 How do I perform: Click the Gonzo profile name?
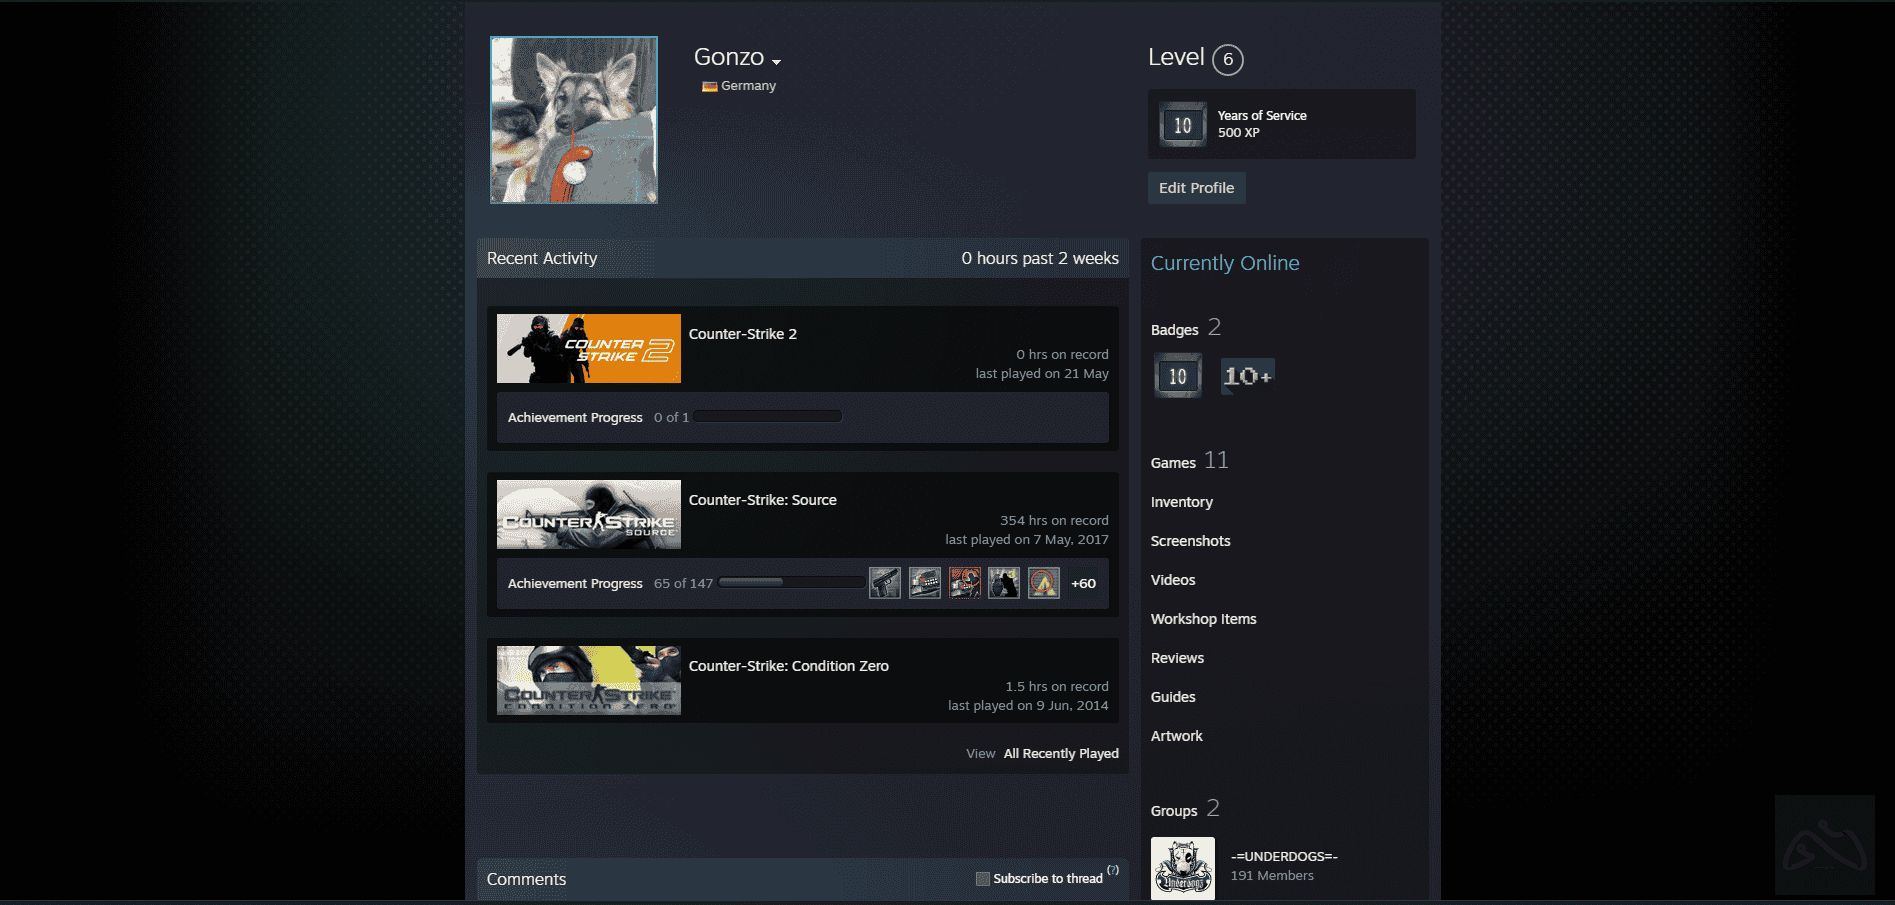coord(729,57)
